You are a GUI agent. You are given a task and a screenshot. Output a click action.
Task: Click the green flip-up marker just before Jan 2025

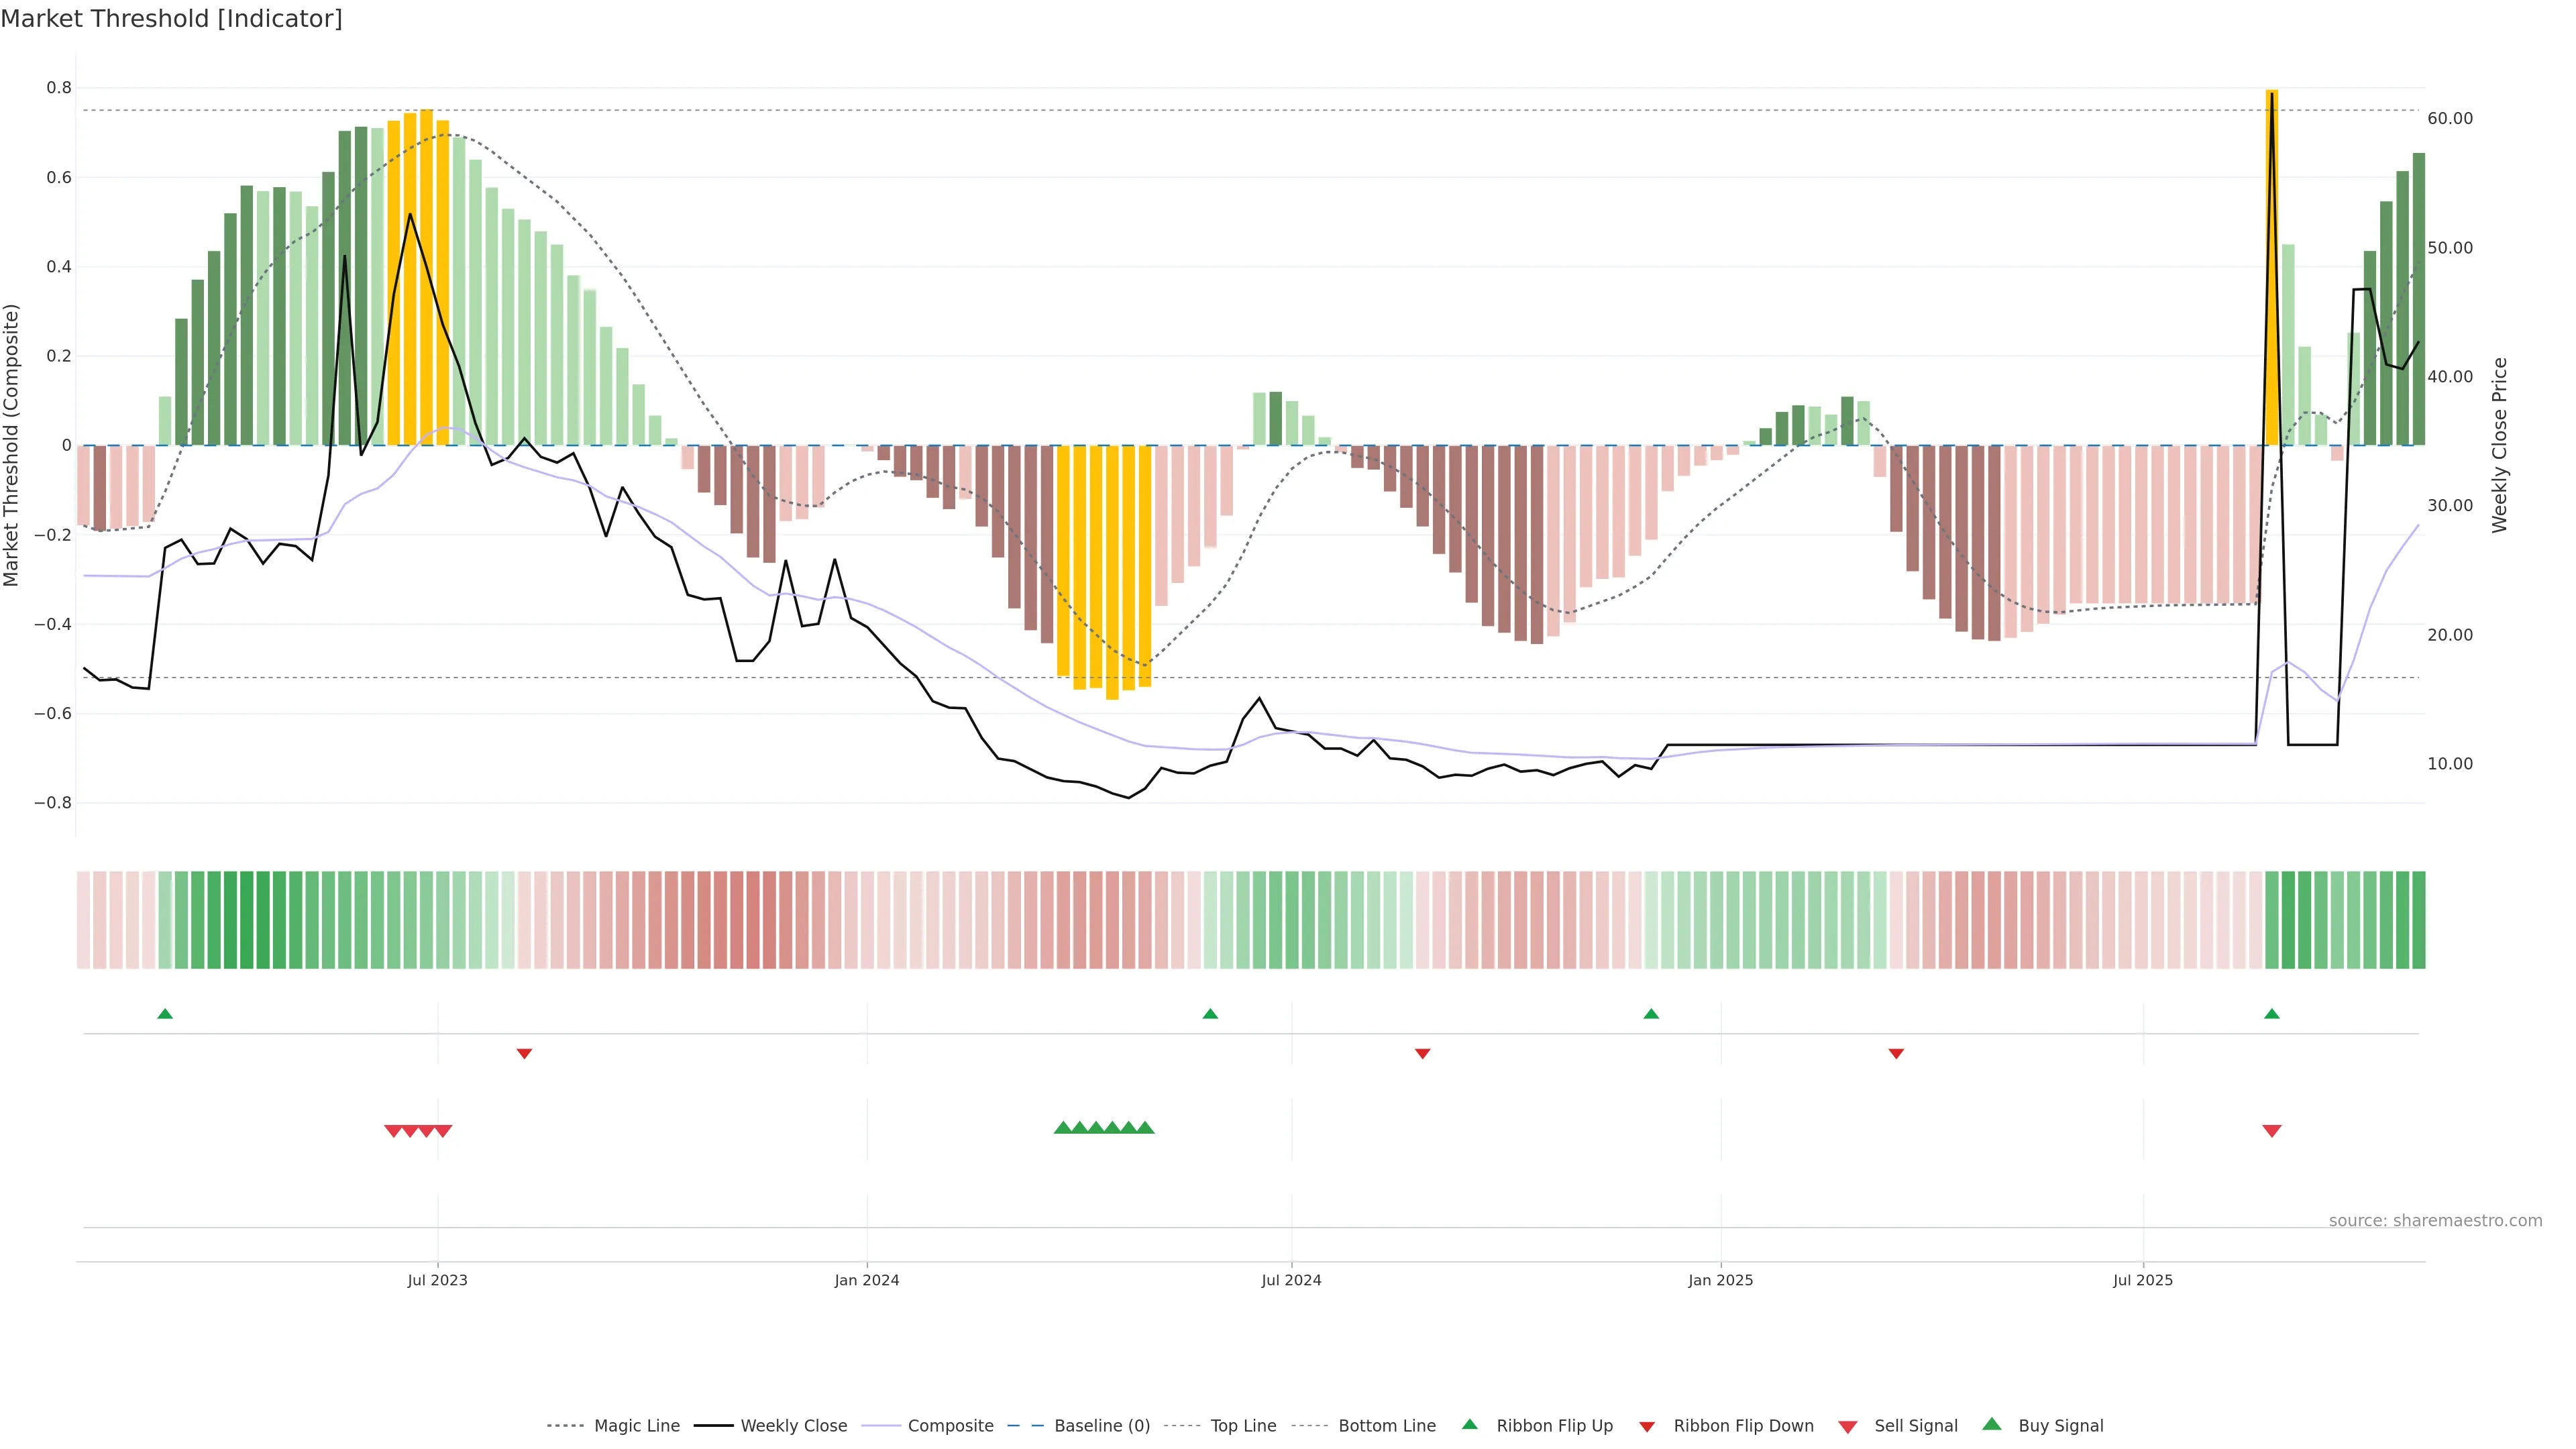1651,1014
